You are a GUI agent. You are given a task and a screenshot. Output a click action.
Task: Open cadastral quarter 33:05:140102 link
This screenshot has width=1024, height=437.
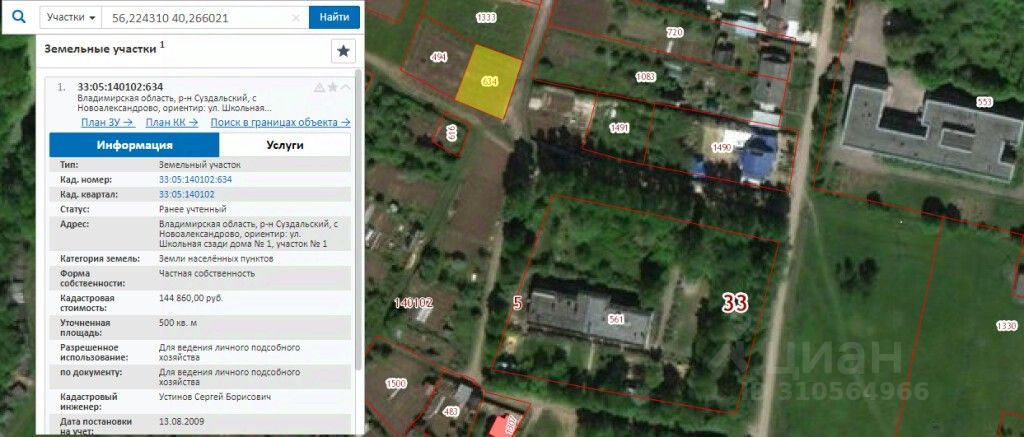[x=187, y=195]
